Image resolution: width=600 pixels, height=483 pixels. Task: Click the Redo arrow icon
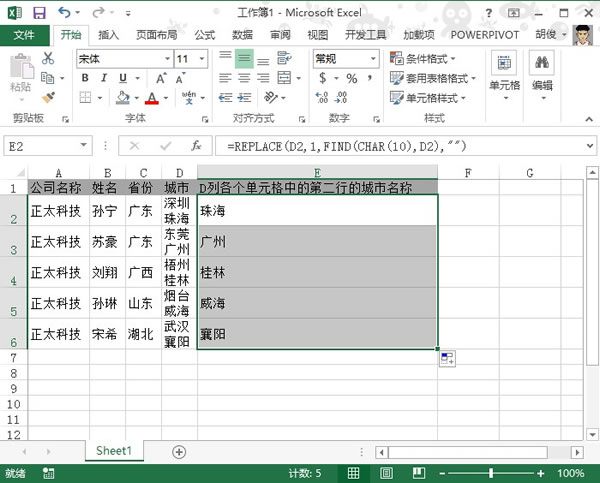point(98,13)
